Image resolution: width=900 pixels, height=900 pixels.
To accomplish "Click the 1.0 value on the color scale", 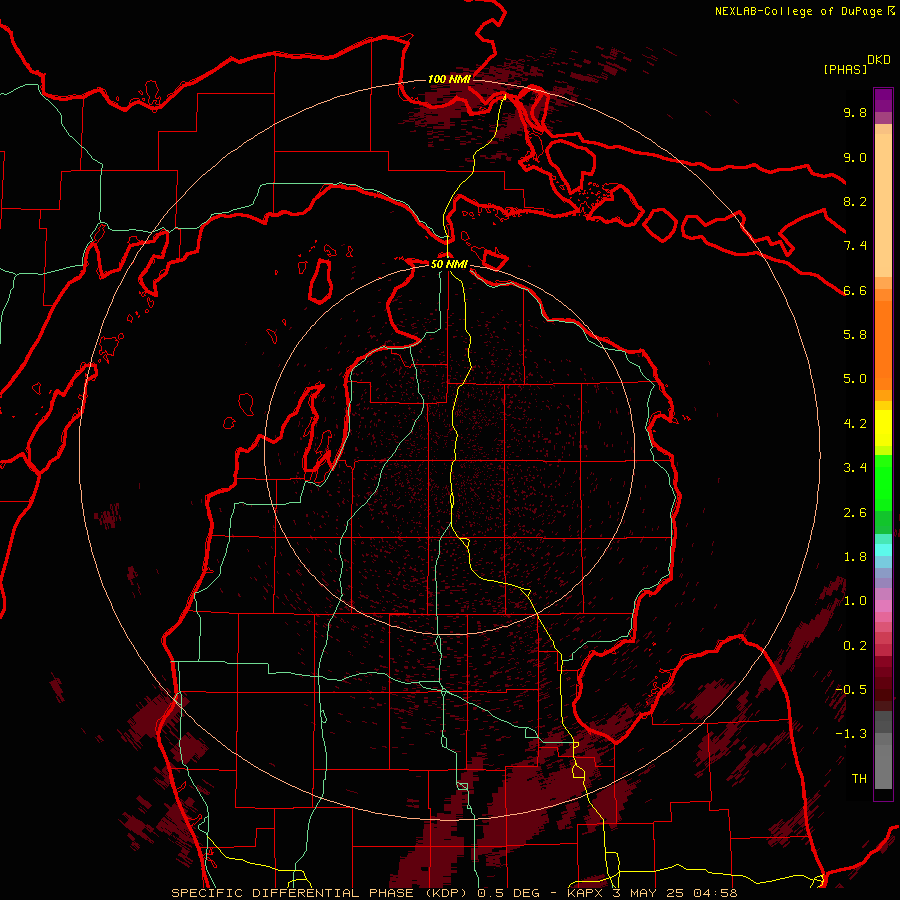I will (855, 601).
